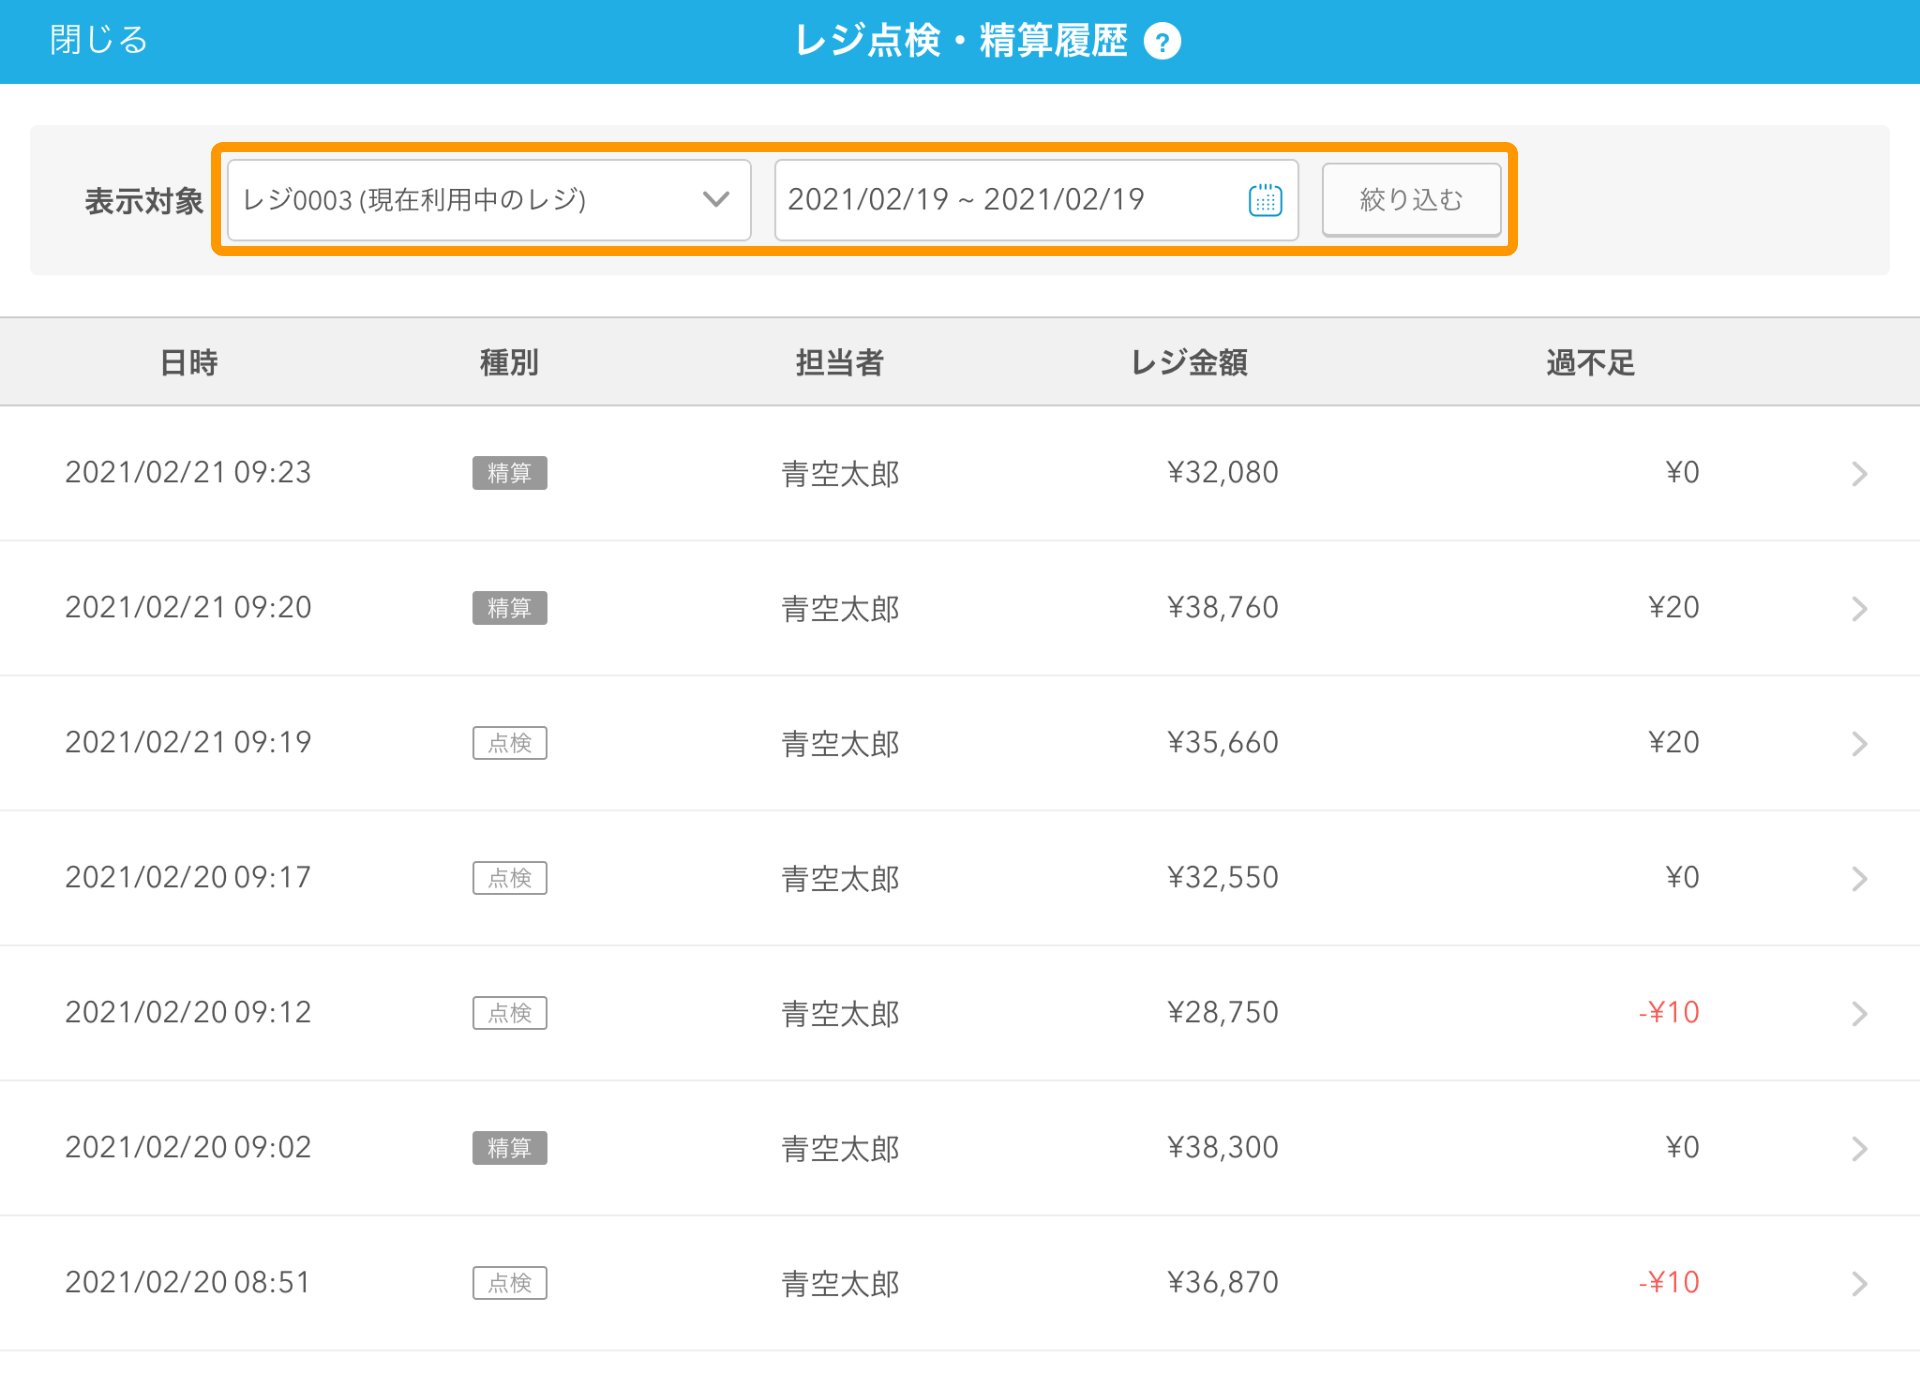Click the -¥10 shortage in 08:51 row
1920x1400 pixels.
(x=1669, y=1282)
